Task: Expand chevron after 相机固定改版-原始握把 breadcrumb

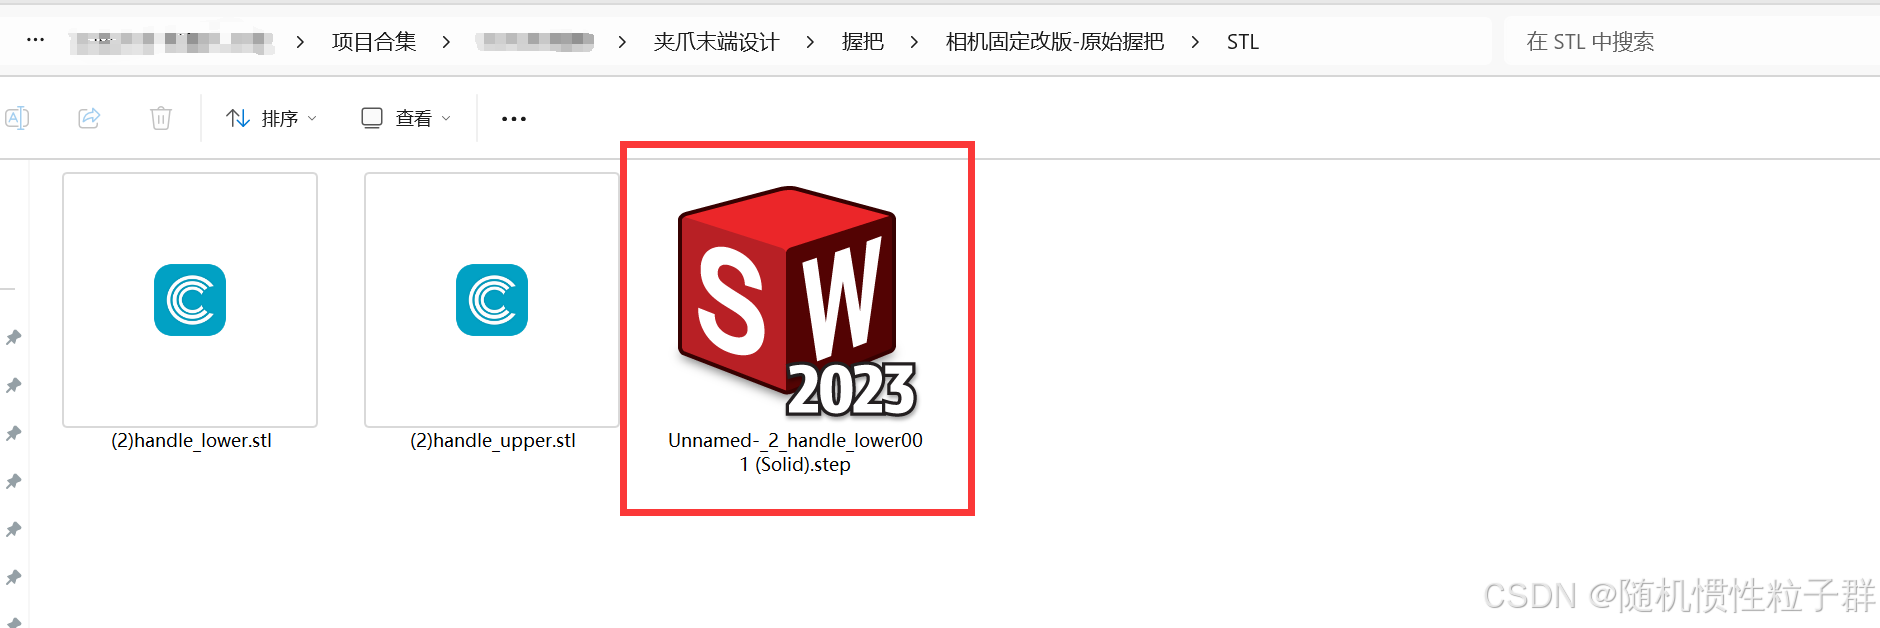Action: pos(1195,42)
